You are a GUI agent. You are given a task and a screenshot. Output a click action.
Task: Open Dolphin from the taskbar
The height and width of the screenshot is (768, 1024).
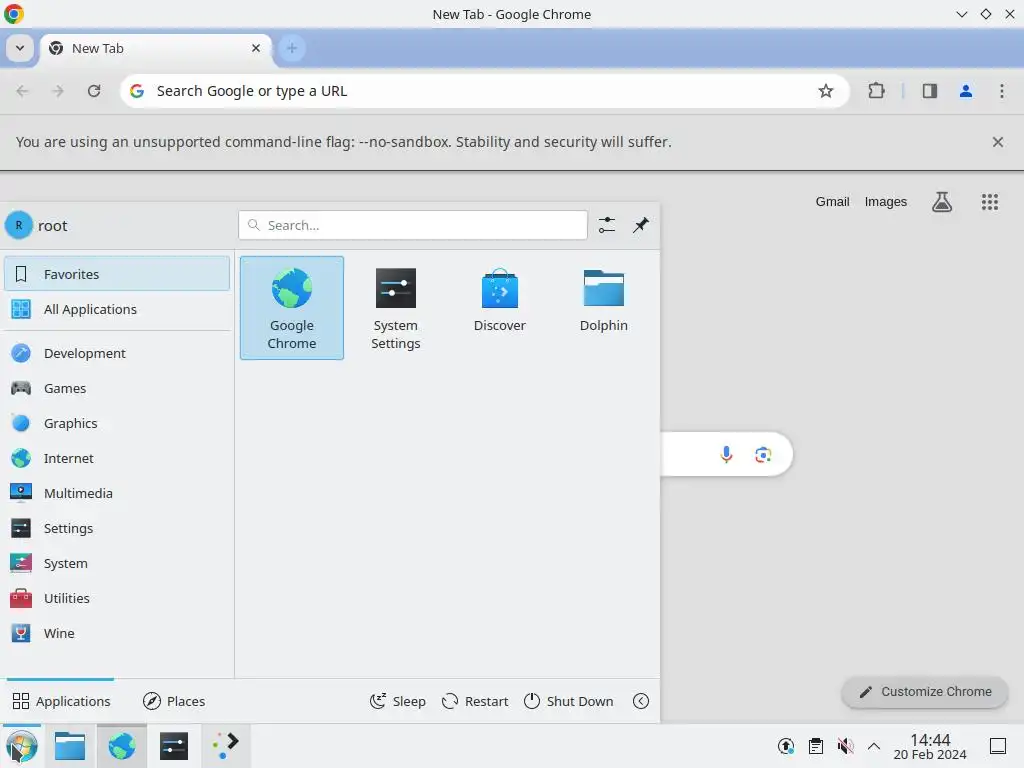70,746
